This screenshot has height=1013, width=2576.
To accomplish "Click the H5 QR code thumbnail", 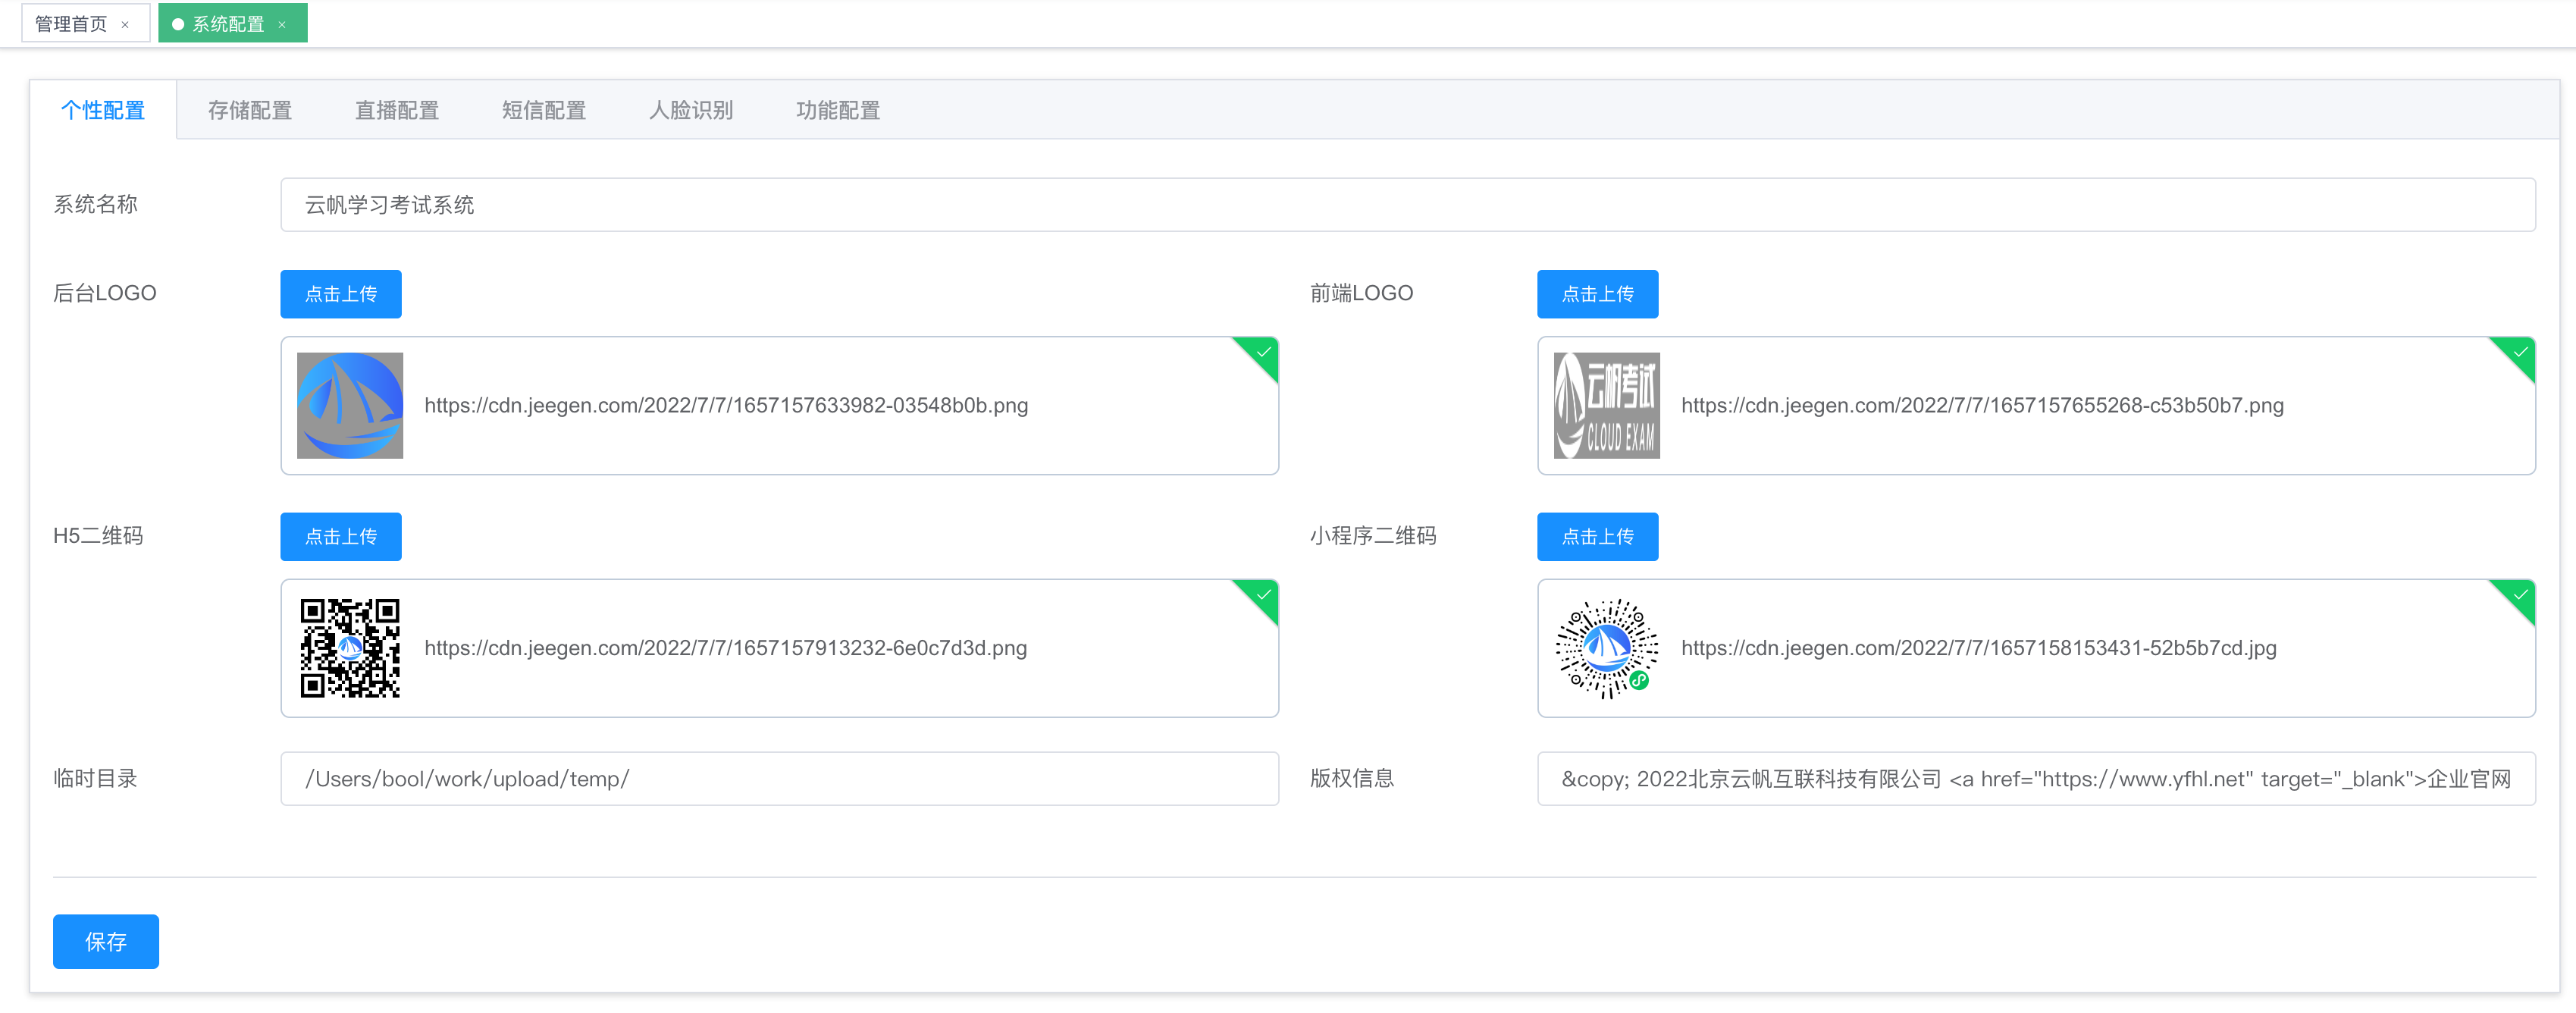I will pyautogui.click(x=350, y=648).
